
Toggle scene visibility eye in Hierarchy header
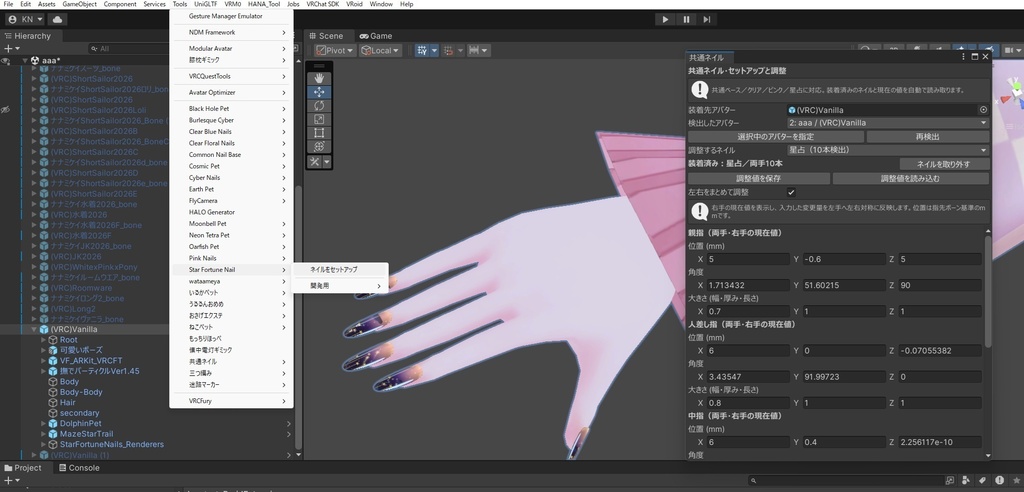click(5, 61)
